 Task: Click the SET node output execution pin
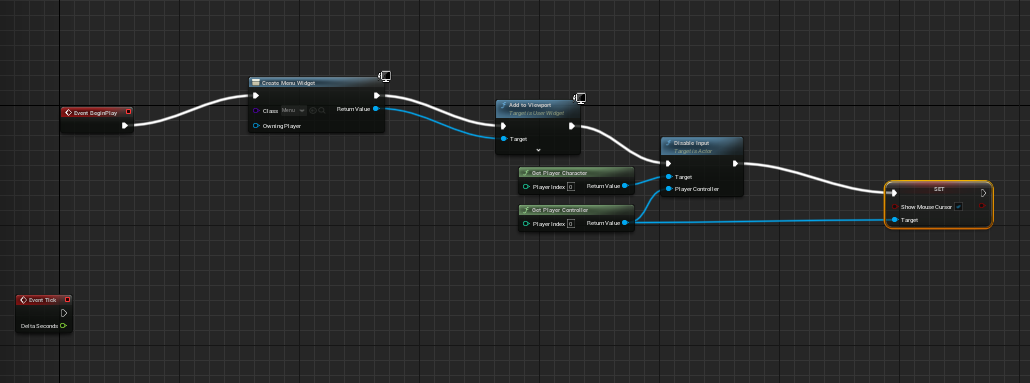point(983,193)
